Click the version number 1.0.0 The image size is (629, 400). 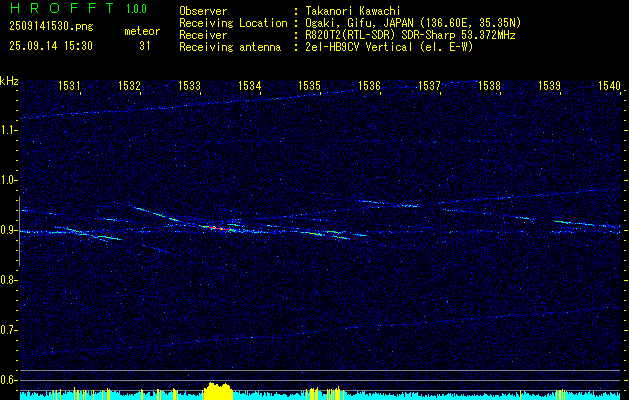[136, 9]
